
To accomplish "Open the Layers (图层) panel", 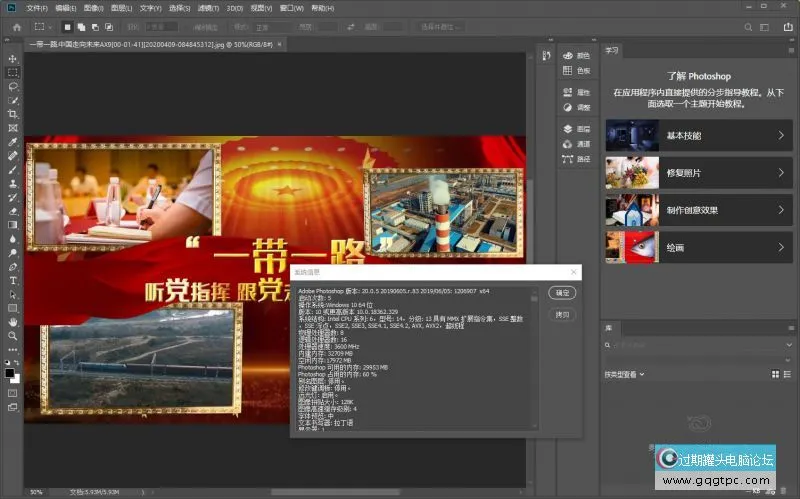I will 577,129.
